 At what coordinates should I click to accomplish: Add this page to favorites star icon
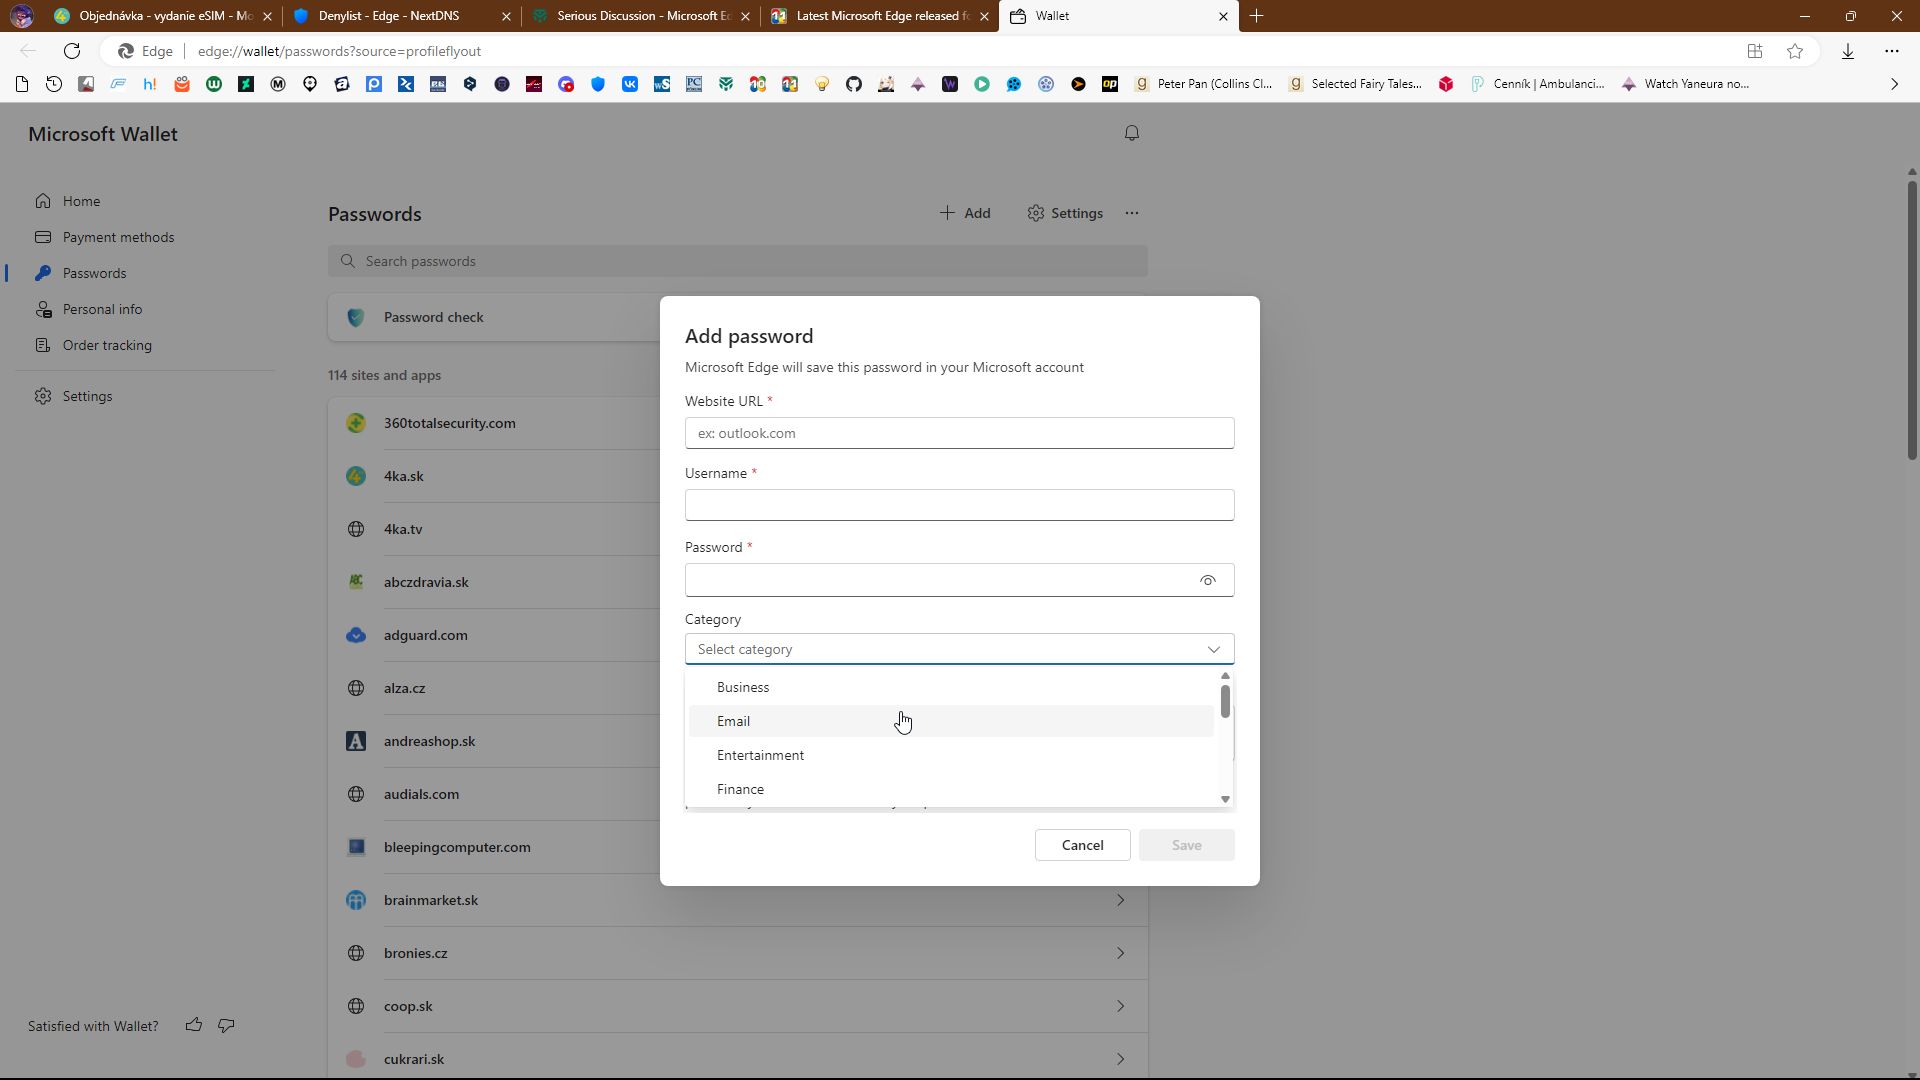point(1795,51)
